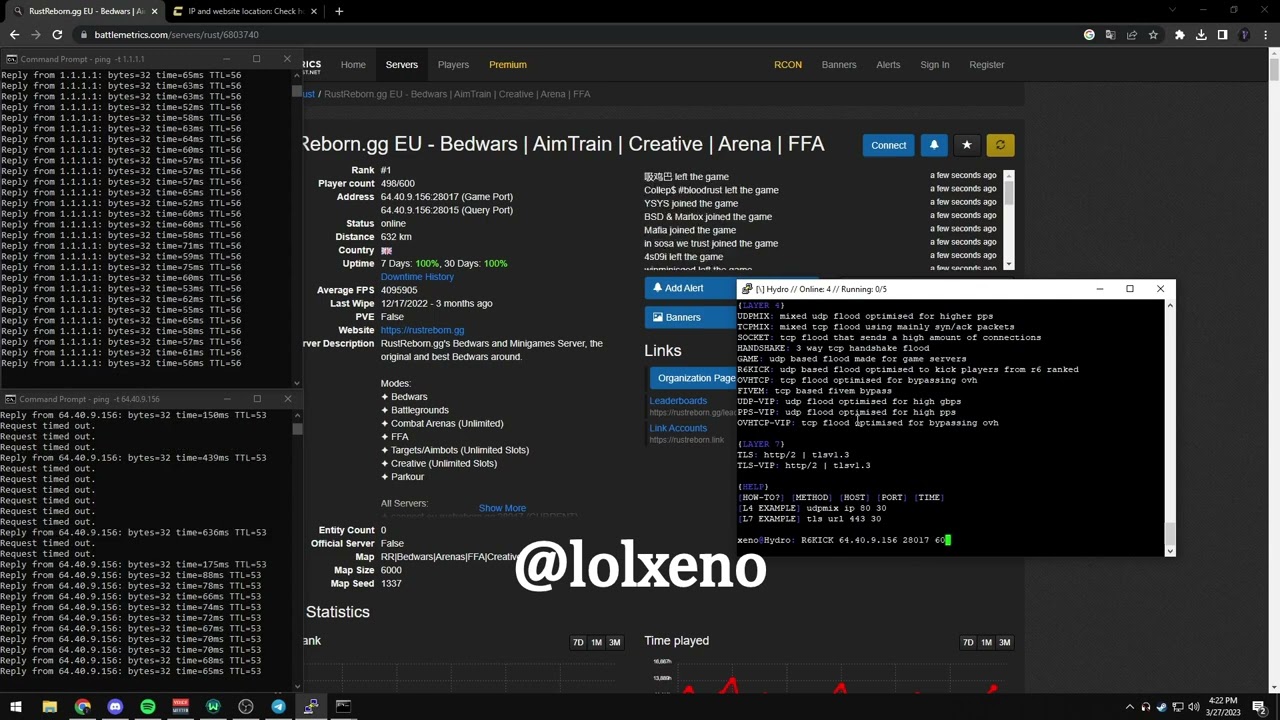Viewport: 1280px width, 720px height.
Task: Click the Organization Page button
Action: click(692, 378)
